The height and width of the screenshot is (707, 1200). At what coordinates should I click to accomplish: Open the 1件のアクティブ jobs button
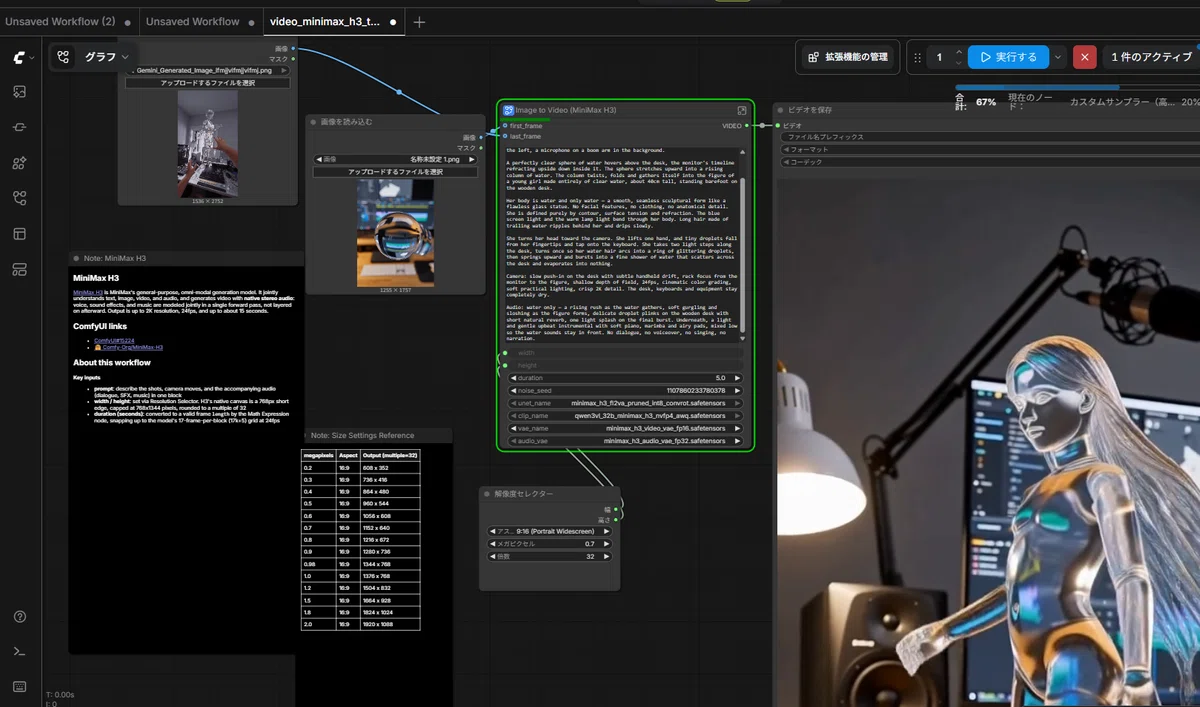pos(1151,57)
